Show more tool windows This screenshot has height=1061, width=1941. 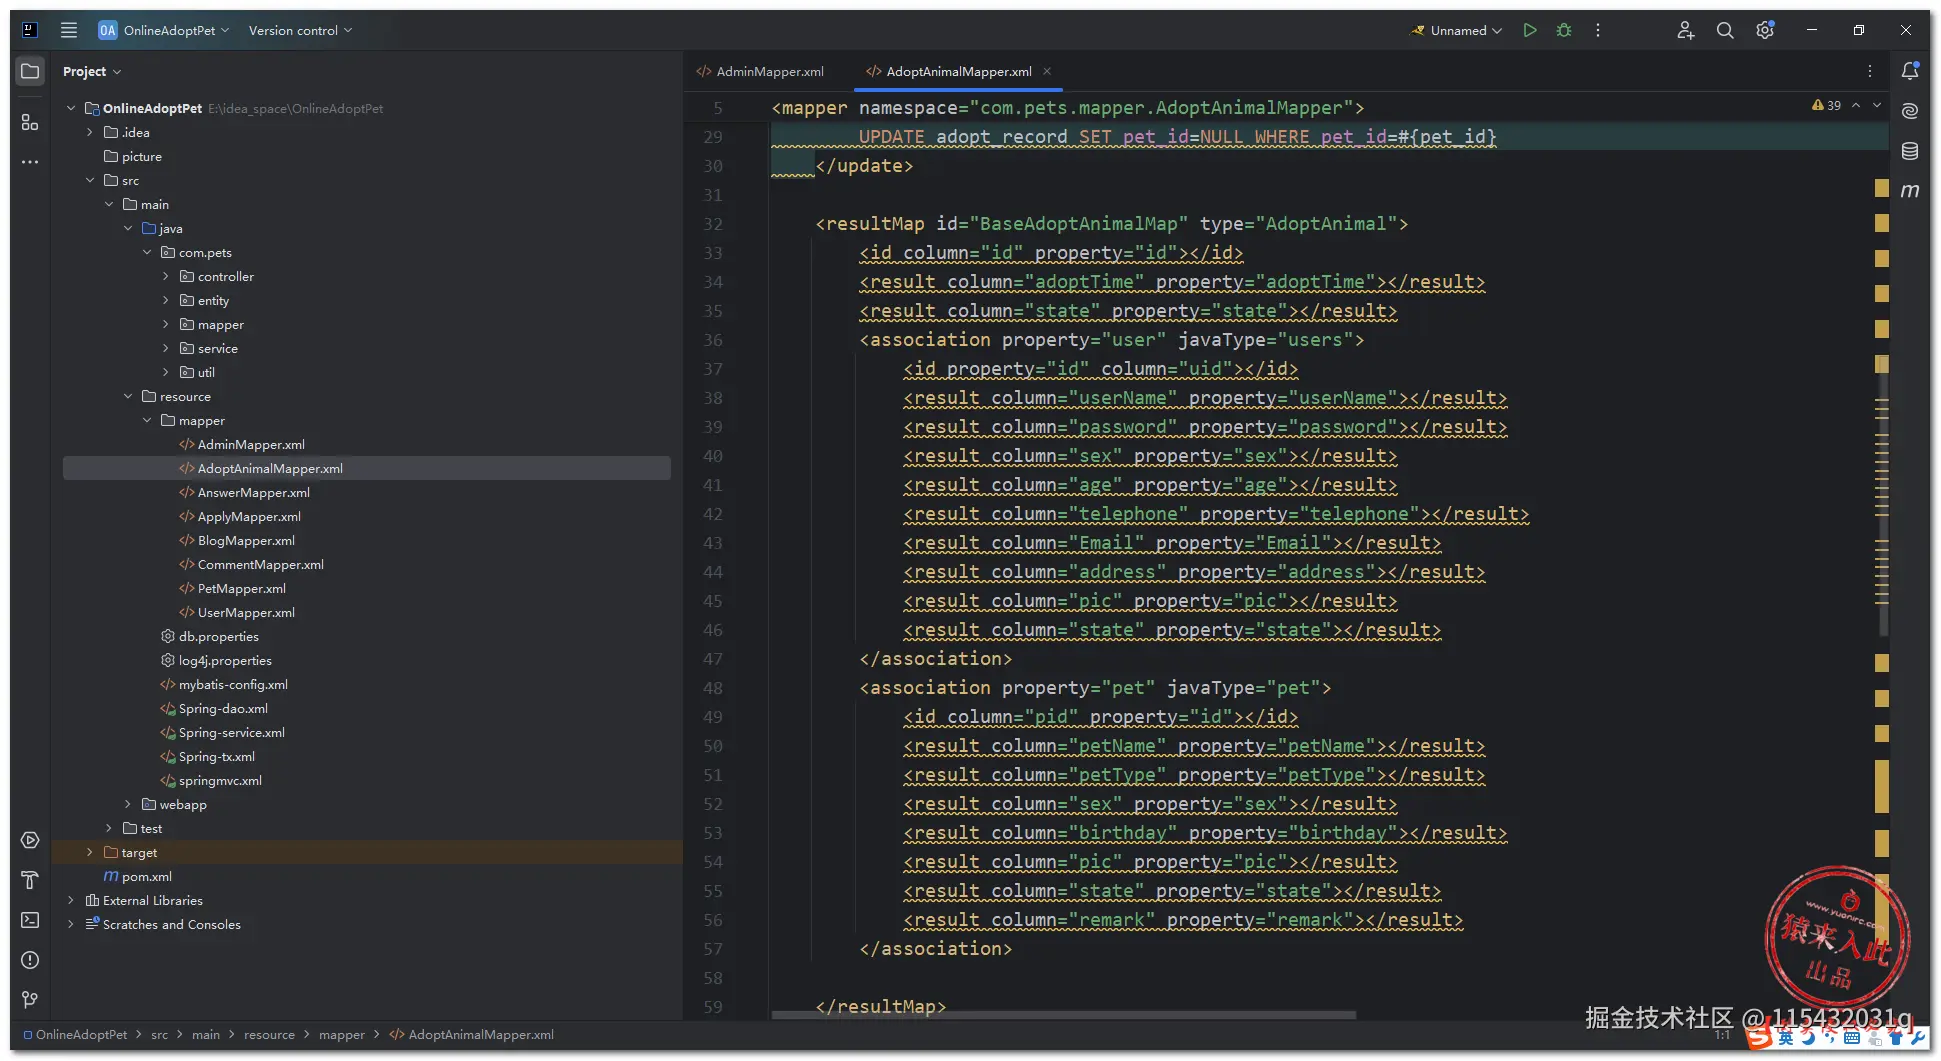tap(30, 162)
